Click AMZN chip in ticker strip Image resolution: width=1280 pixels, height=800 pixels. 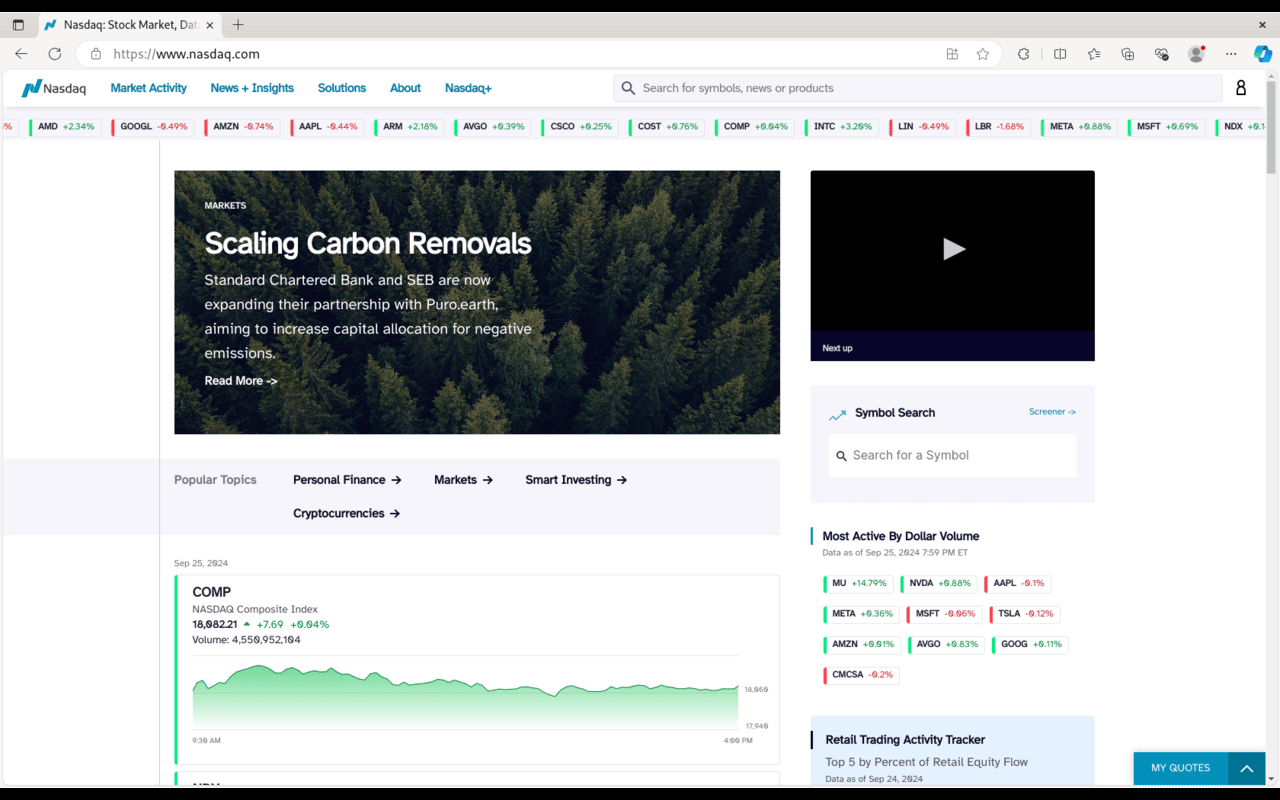(x=243, y=127)
